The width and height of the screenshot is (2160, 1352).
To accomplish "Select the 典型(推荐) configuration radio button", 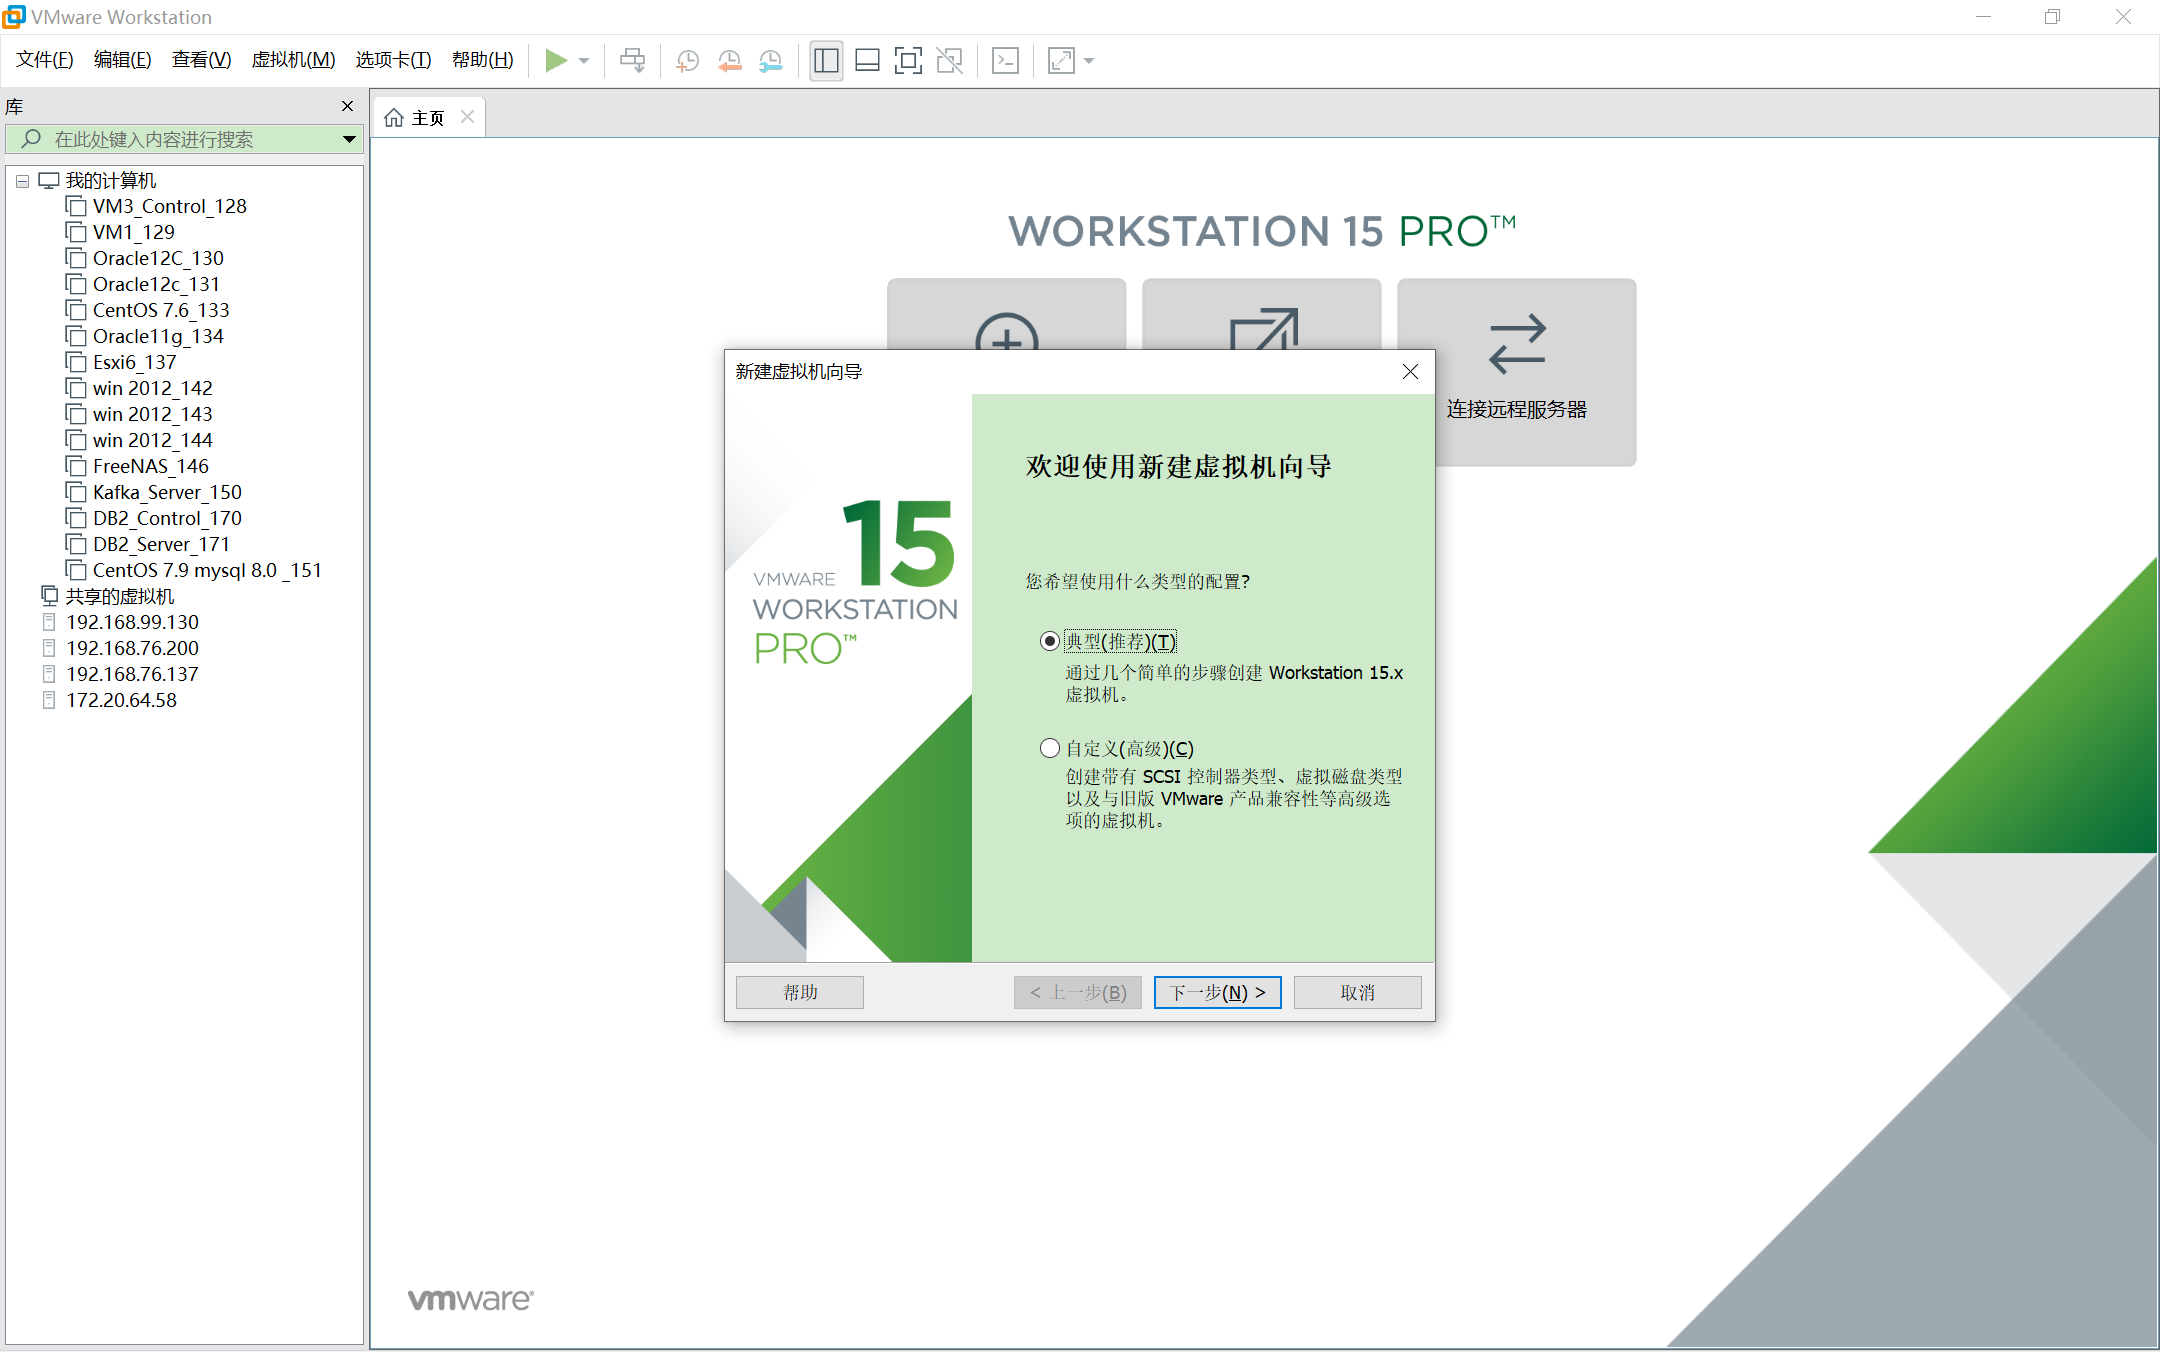I will pyautogui.click(x=1049, y=641).
